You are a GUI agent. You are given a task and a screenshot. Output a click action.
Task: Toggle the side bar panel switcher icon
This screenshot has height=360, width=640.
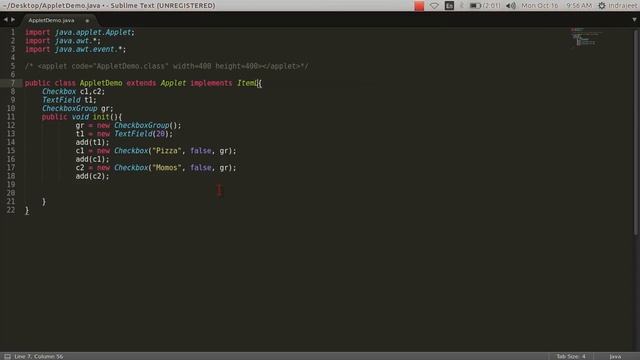pos(7,356)
